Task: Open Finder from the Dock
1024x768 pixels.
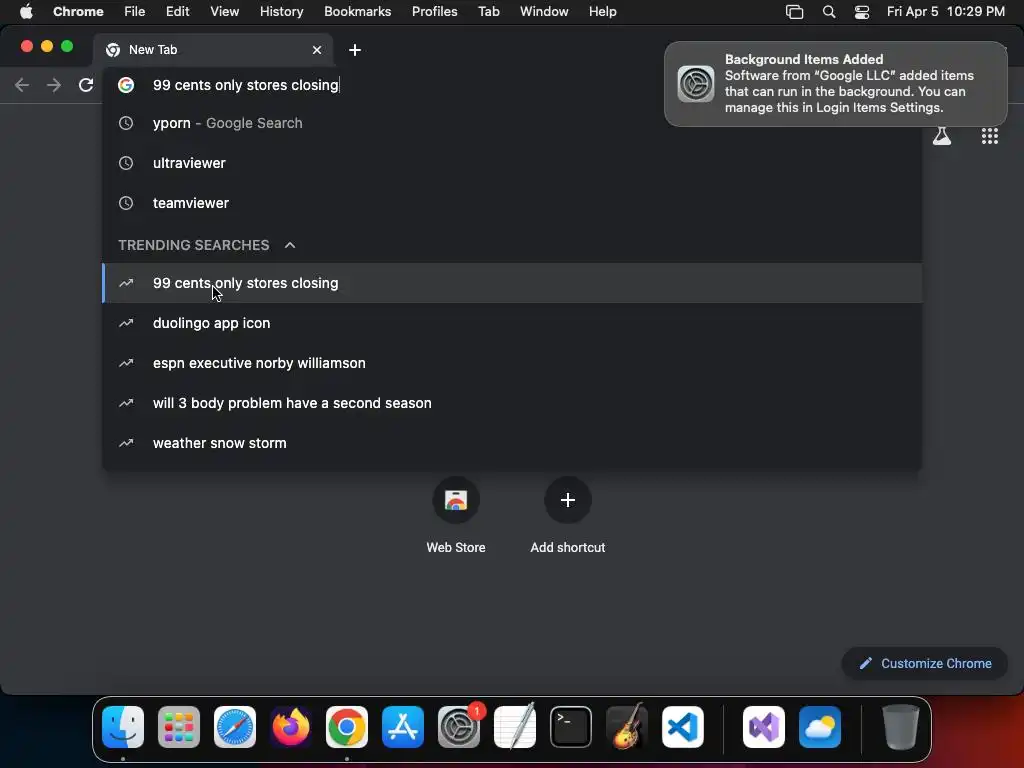Action: pyautogui.click(x=123, y=727)
